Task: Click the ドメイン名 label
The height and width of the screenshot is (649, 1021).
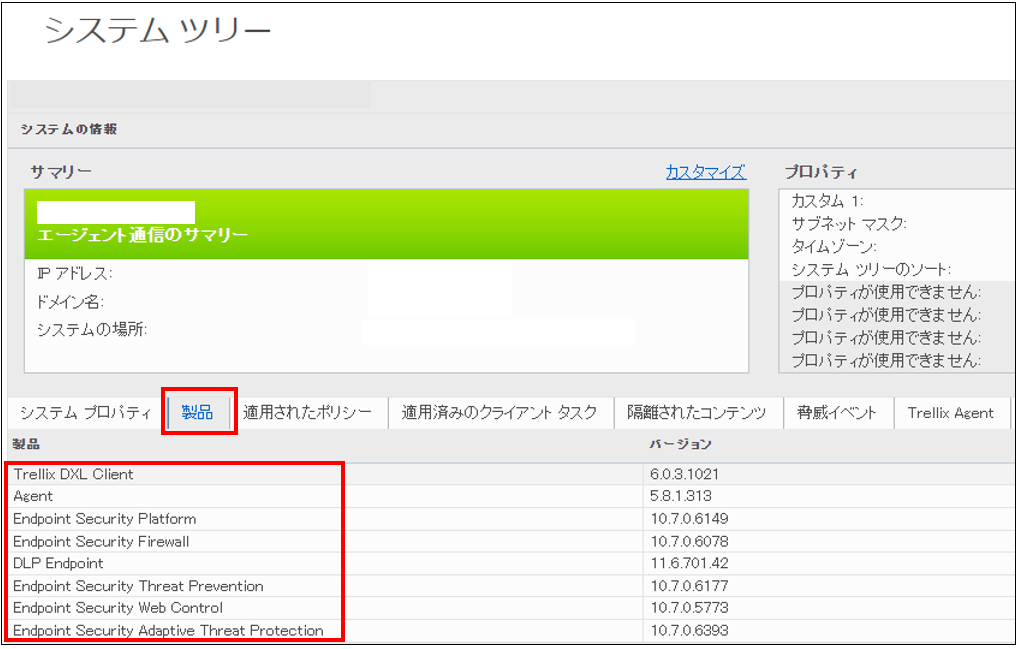Action: [x=70, y=302]
